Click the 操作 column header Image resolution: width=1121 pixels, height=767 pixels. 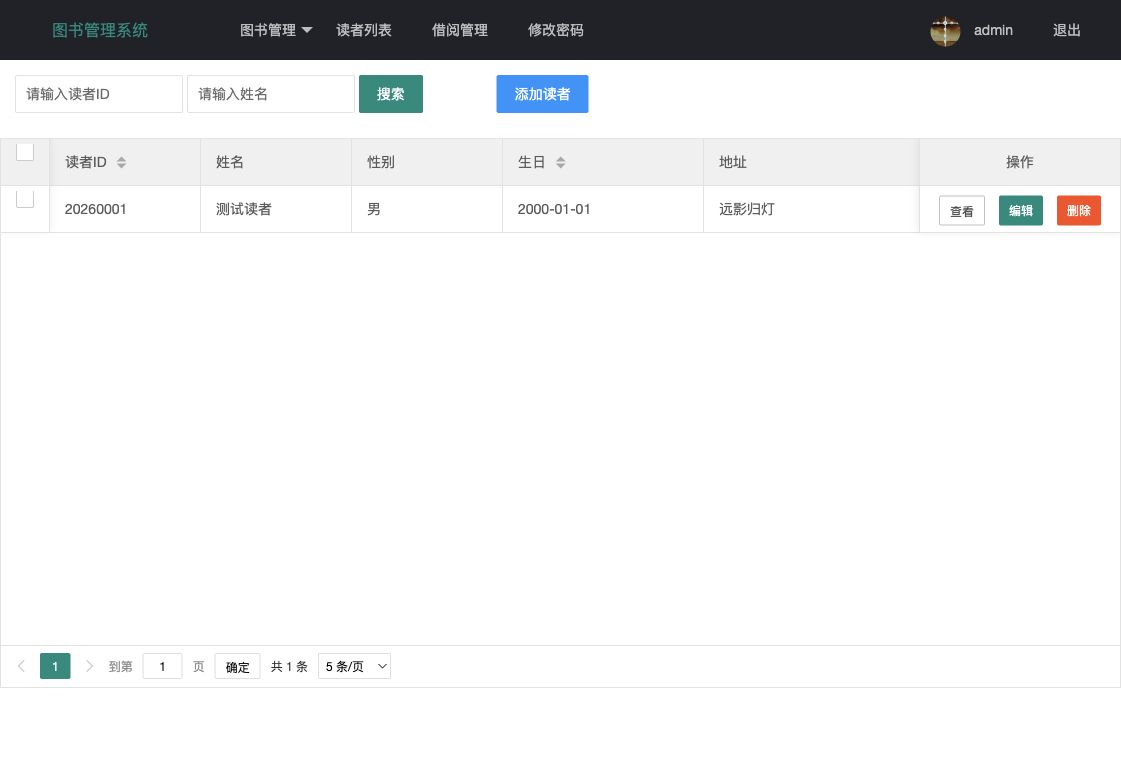pyautogui.click(x=1019, y=162)
